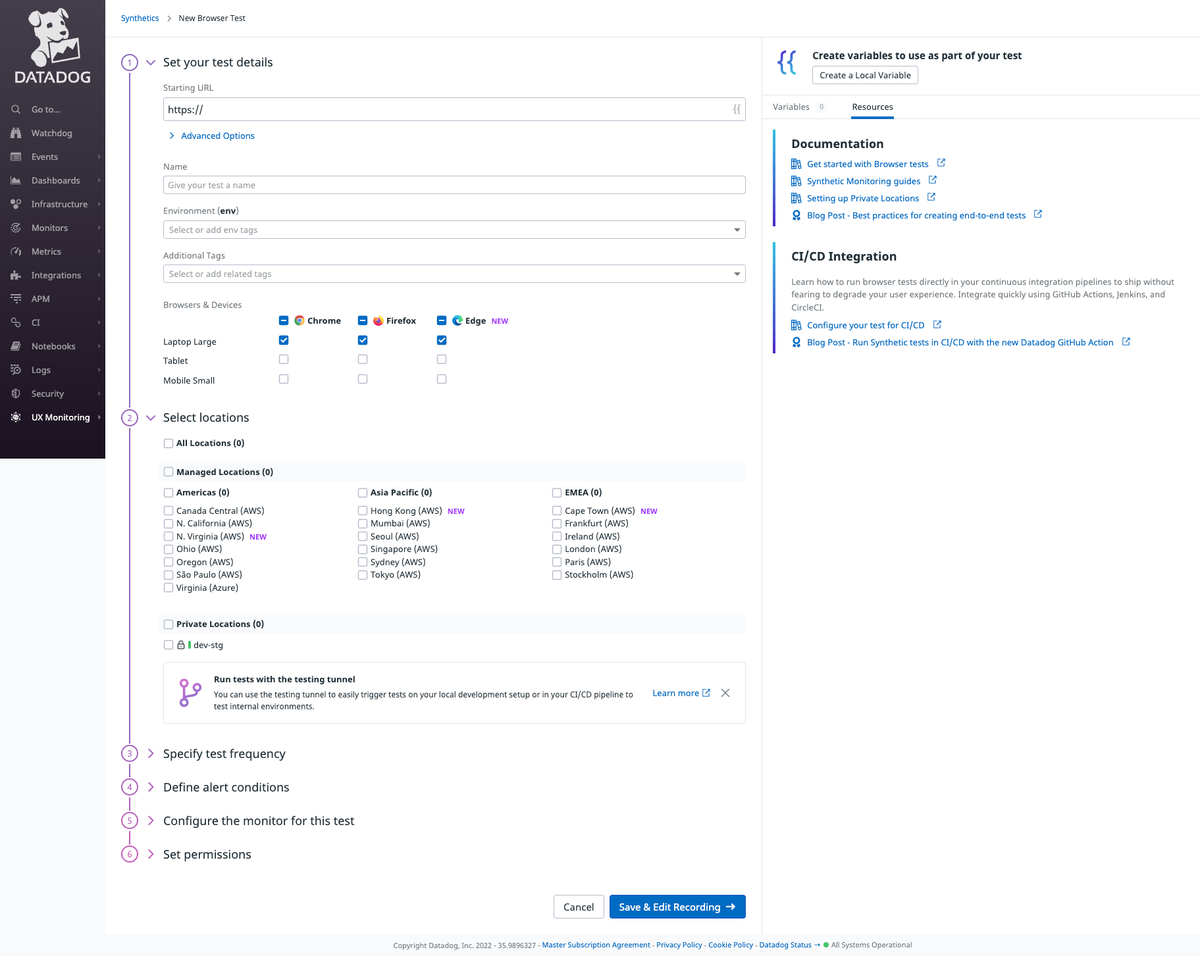Open Datadog Status footer link
The height and width of the screenshot is (956, 1200).
coord(785,945)
